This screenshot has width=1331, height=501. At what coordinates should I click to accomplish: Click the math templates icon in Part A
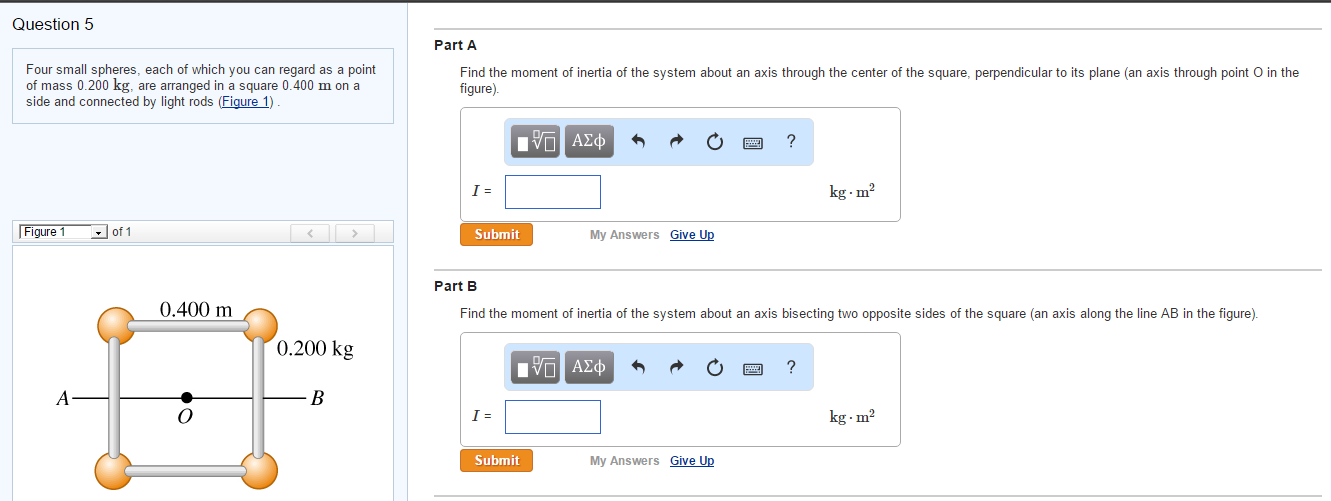536,142
